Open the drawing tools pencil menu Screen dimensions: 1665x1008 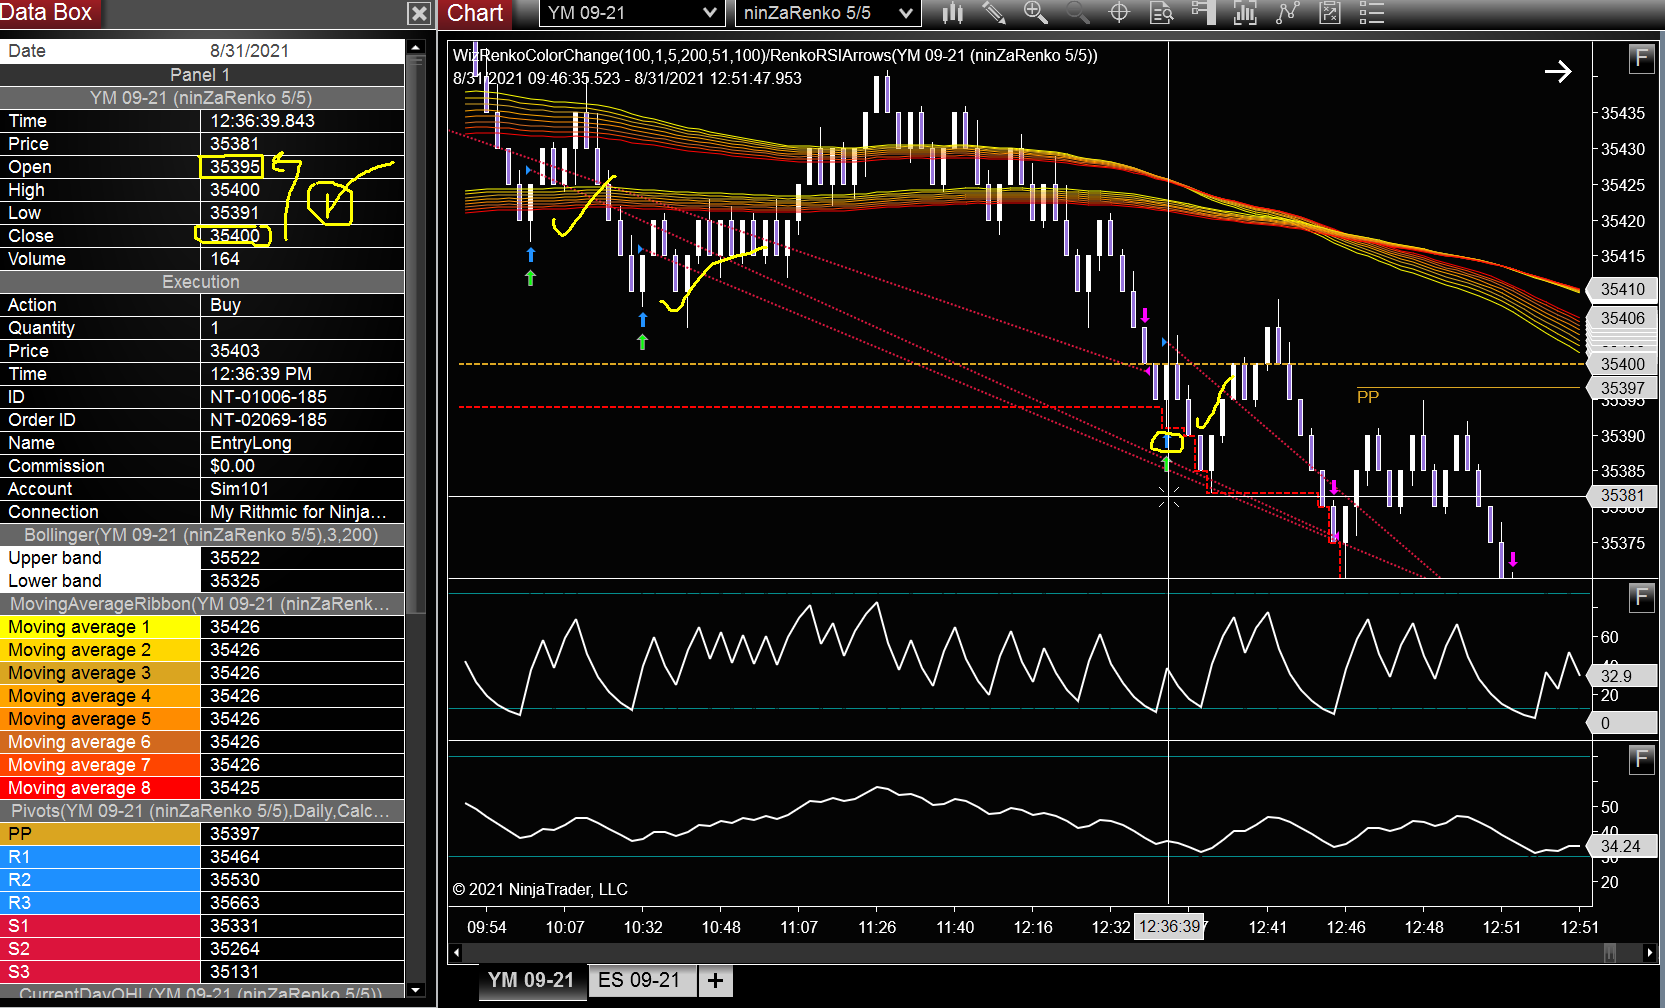tap(994, 13)
